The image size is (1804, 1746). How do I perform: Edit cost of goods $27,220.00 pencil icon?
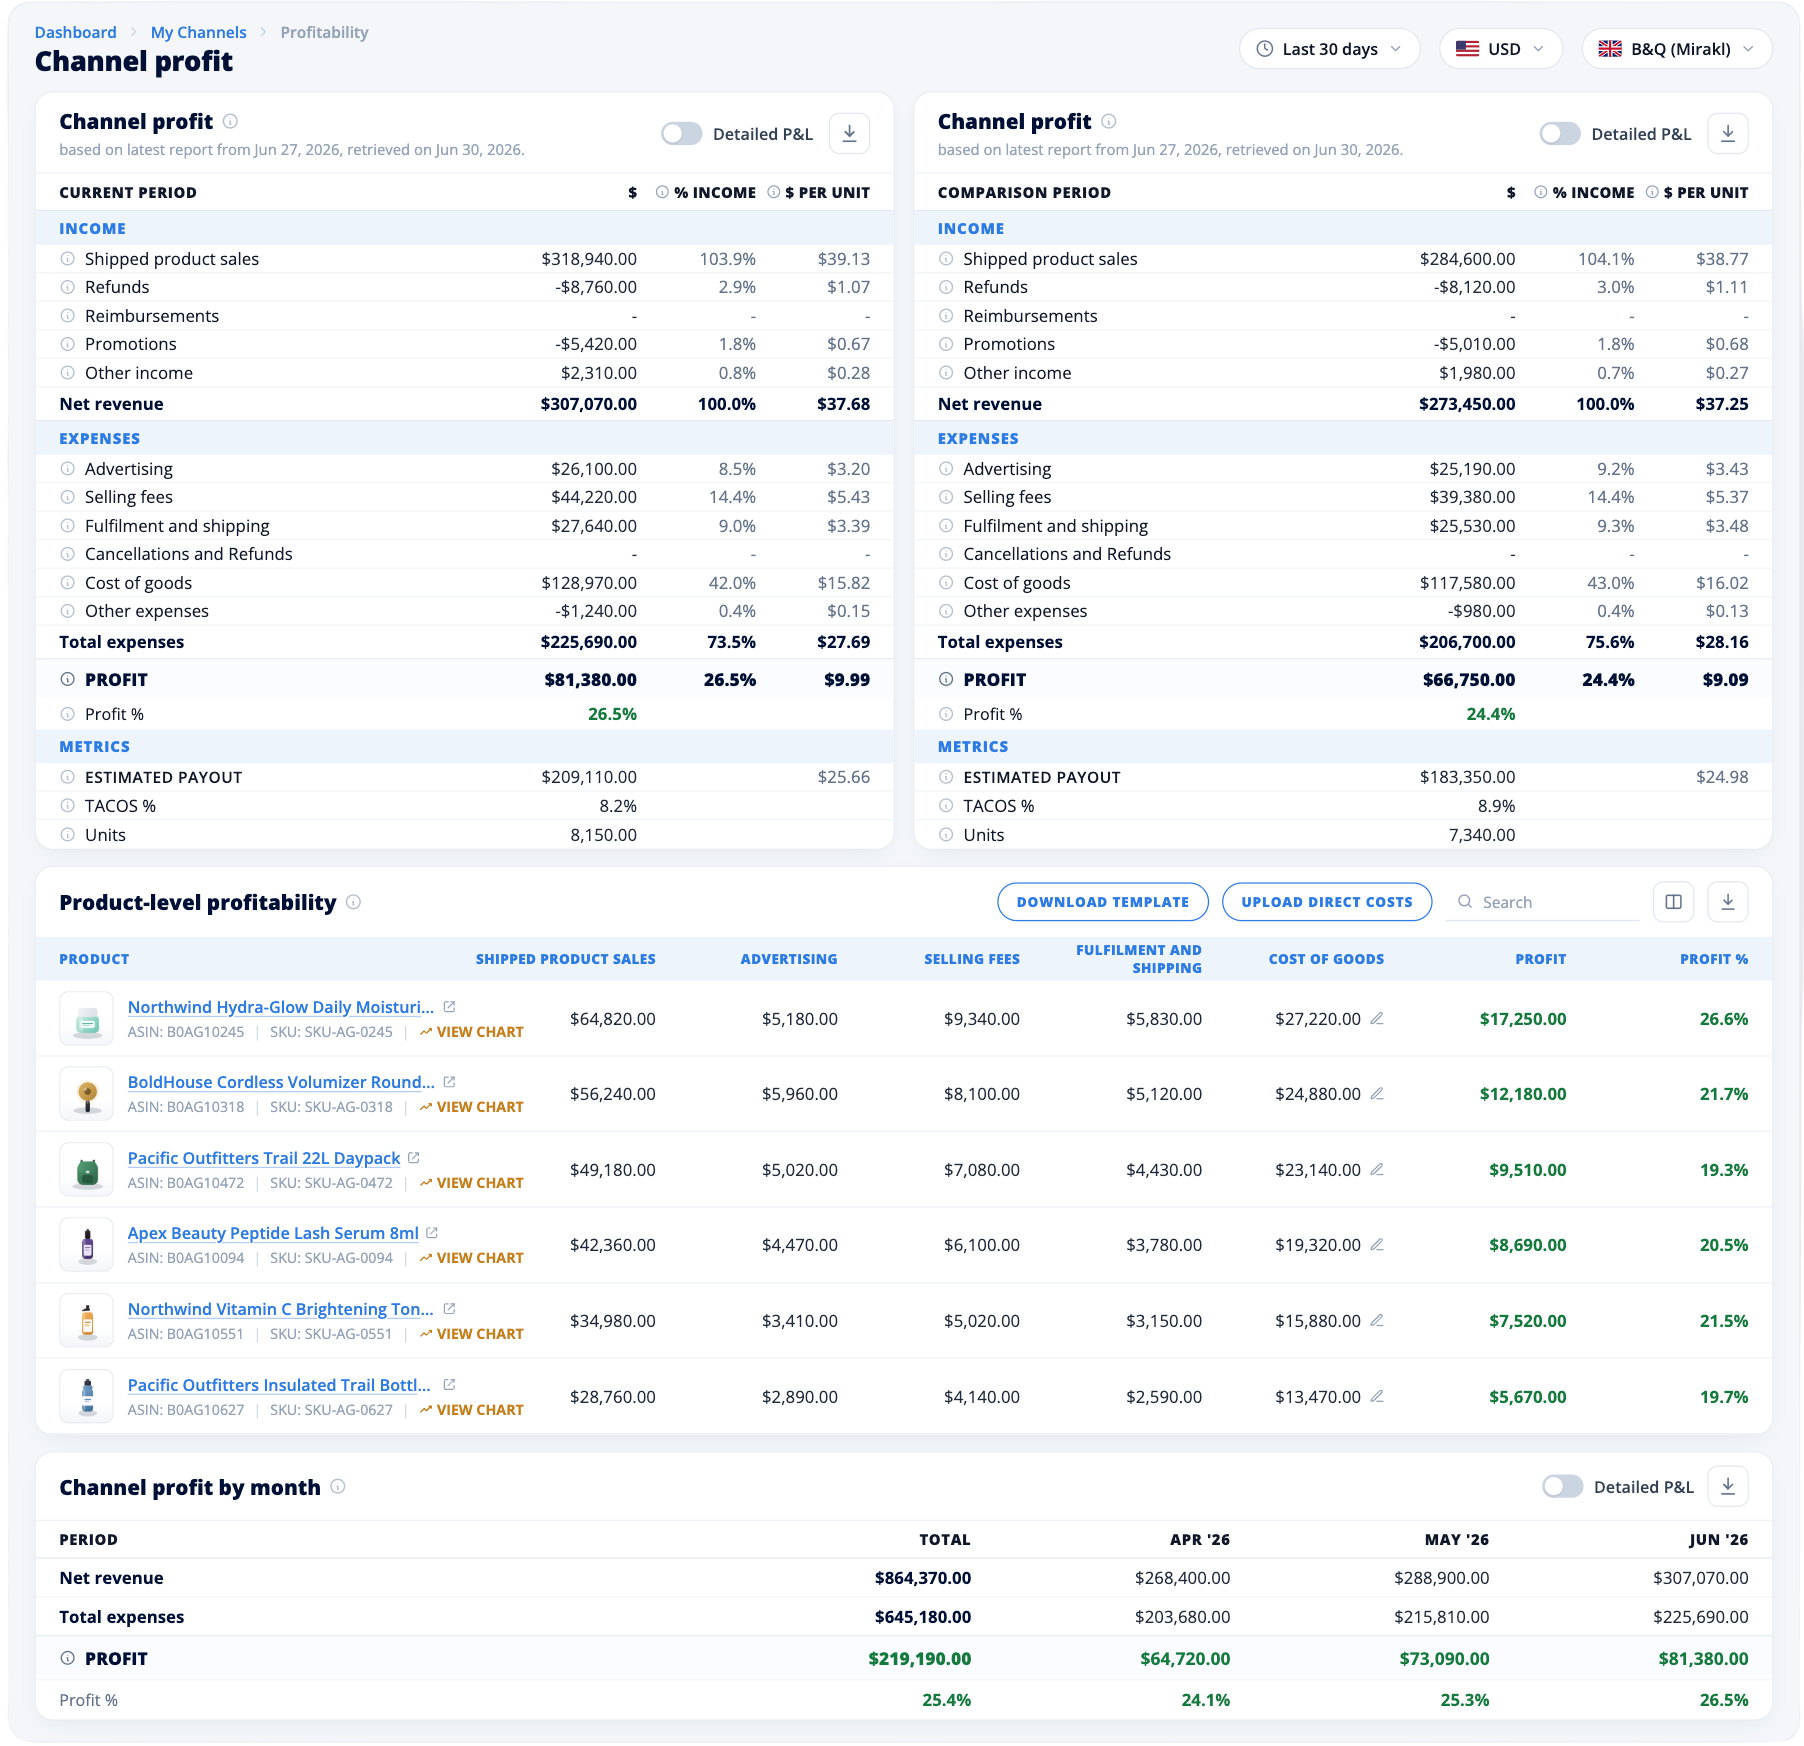coord(1377,1019)
